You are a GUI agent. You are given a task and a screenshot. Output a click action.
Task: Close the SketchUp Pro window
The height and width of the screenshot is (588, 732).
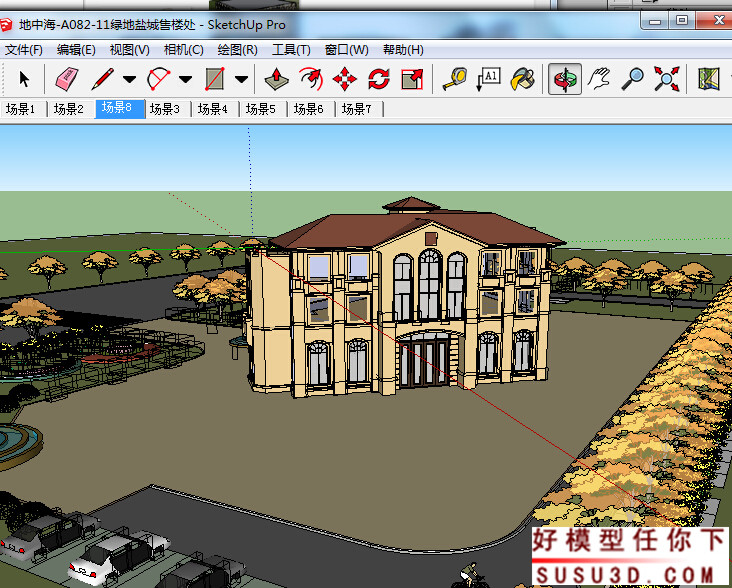coord(717,21)
